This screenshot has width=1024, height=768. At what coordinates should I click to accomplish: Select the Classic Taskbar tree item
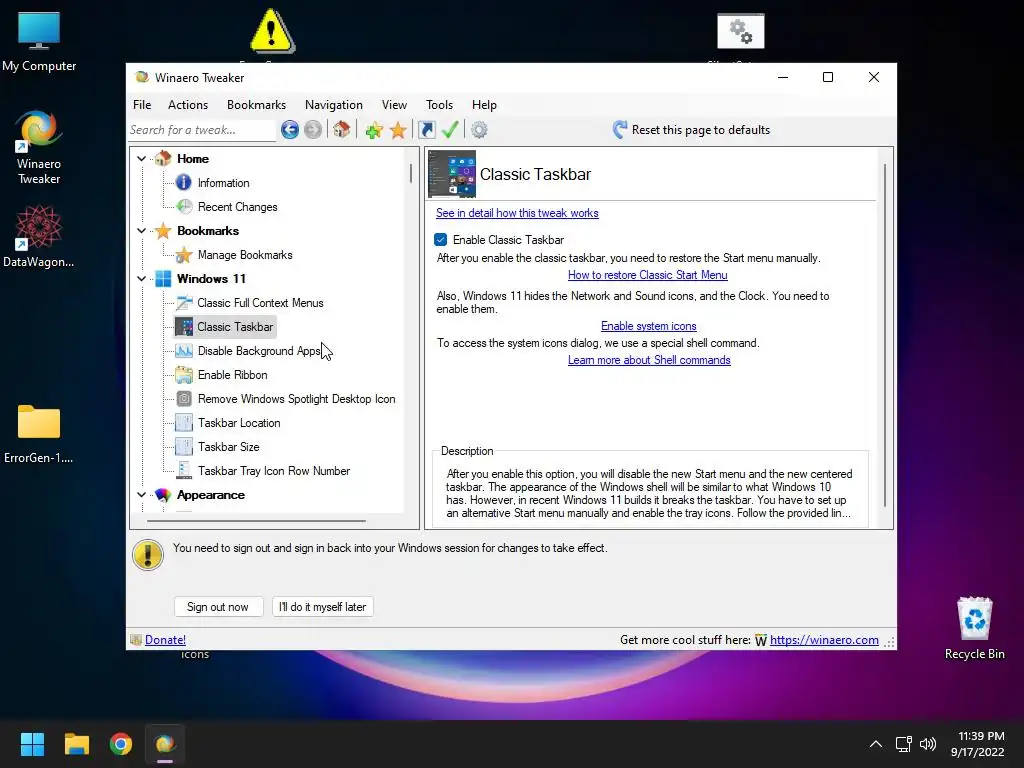(225, 327)
